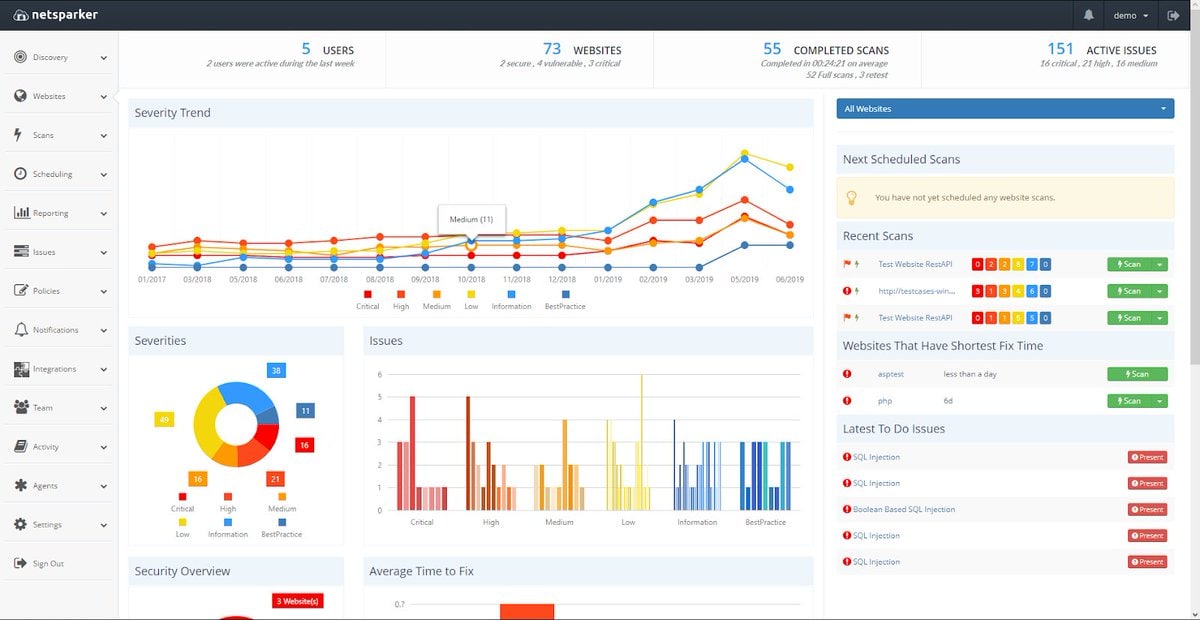Open the Websites sidebar menu

(x=61, y=97)
